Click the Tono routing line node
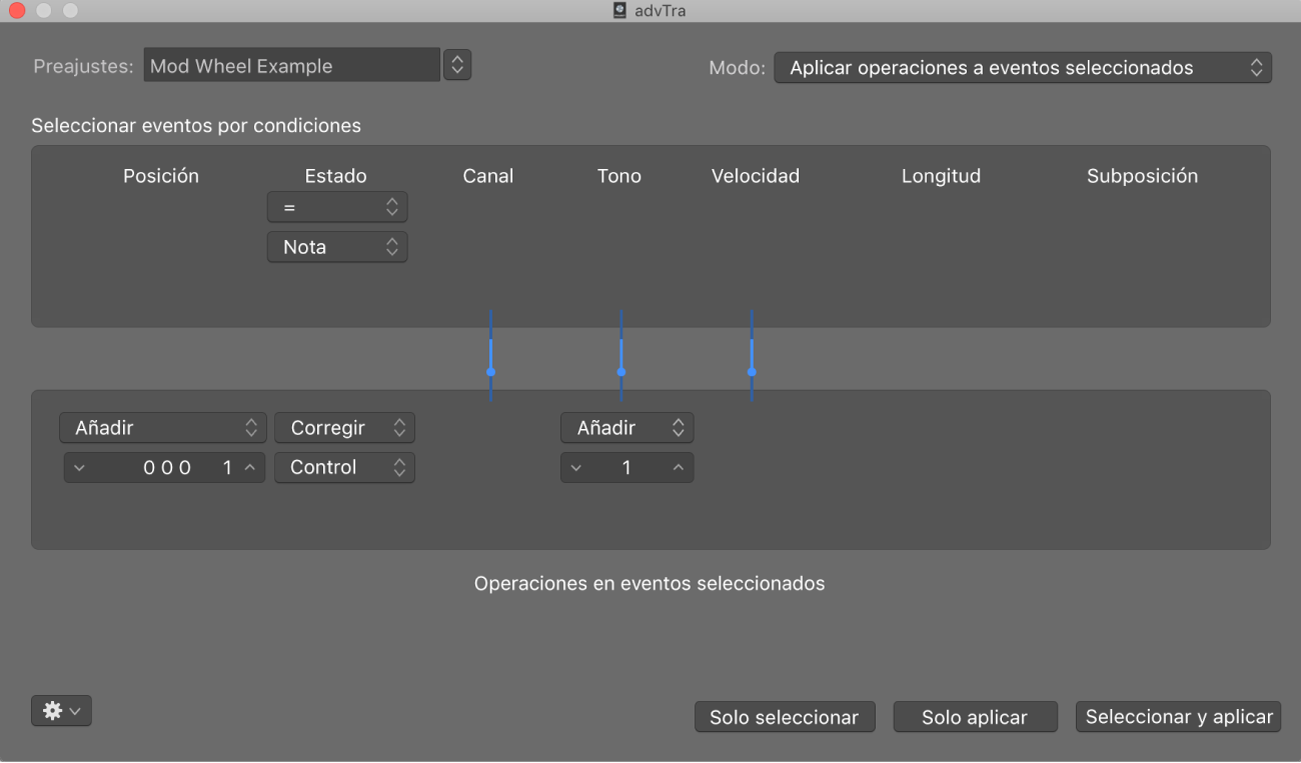 point(621,371)
